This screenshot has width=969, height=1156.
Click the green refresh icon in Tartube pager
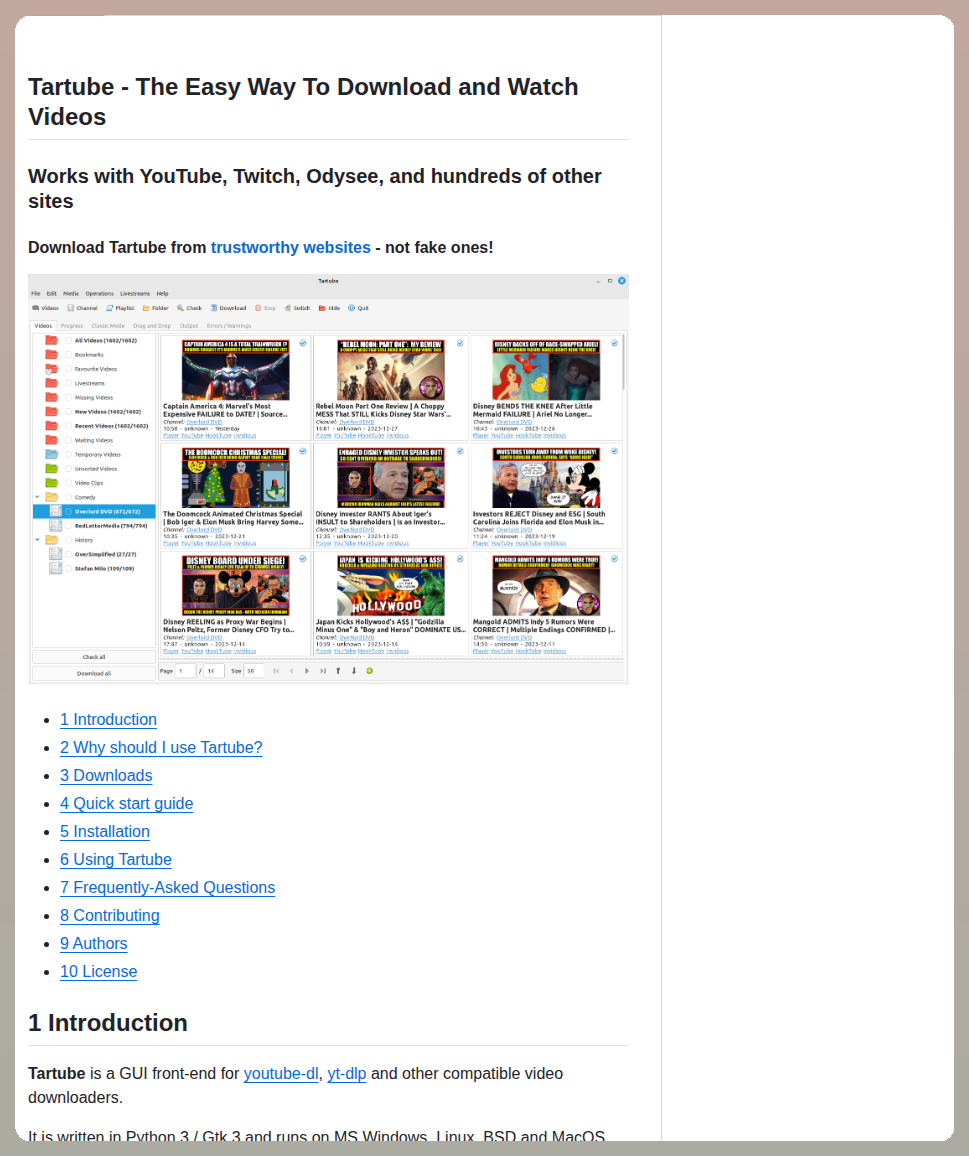pos(369,671)
